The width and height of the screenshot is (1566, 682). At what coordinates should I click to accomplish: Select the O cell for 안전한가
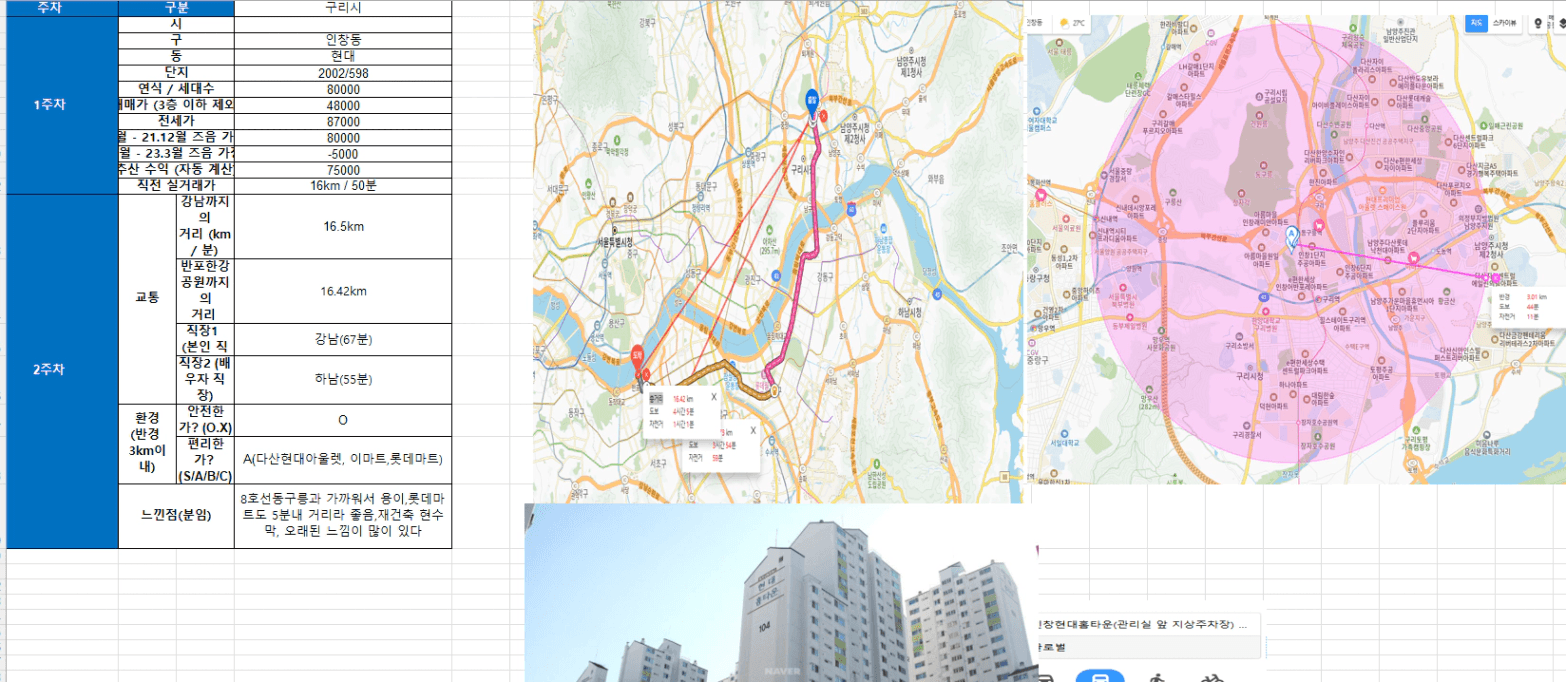tap(343, 420)
